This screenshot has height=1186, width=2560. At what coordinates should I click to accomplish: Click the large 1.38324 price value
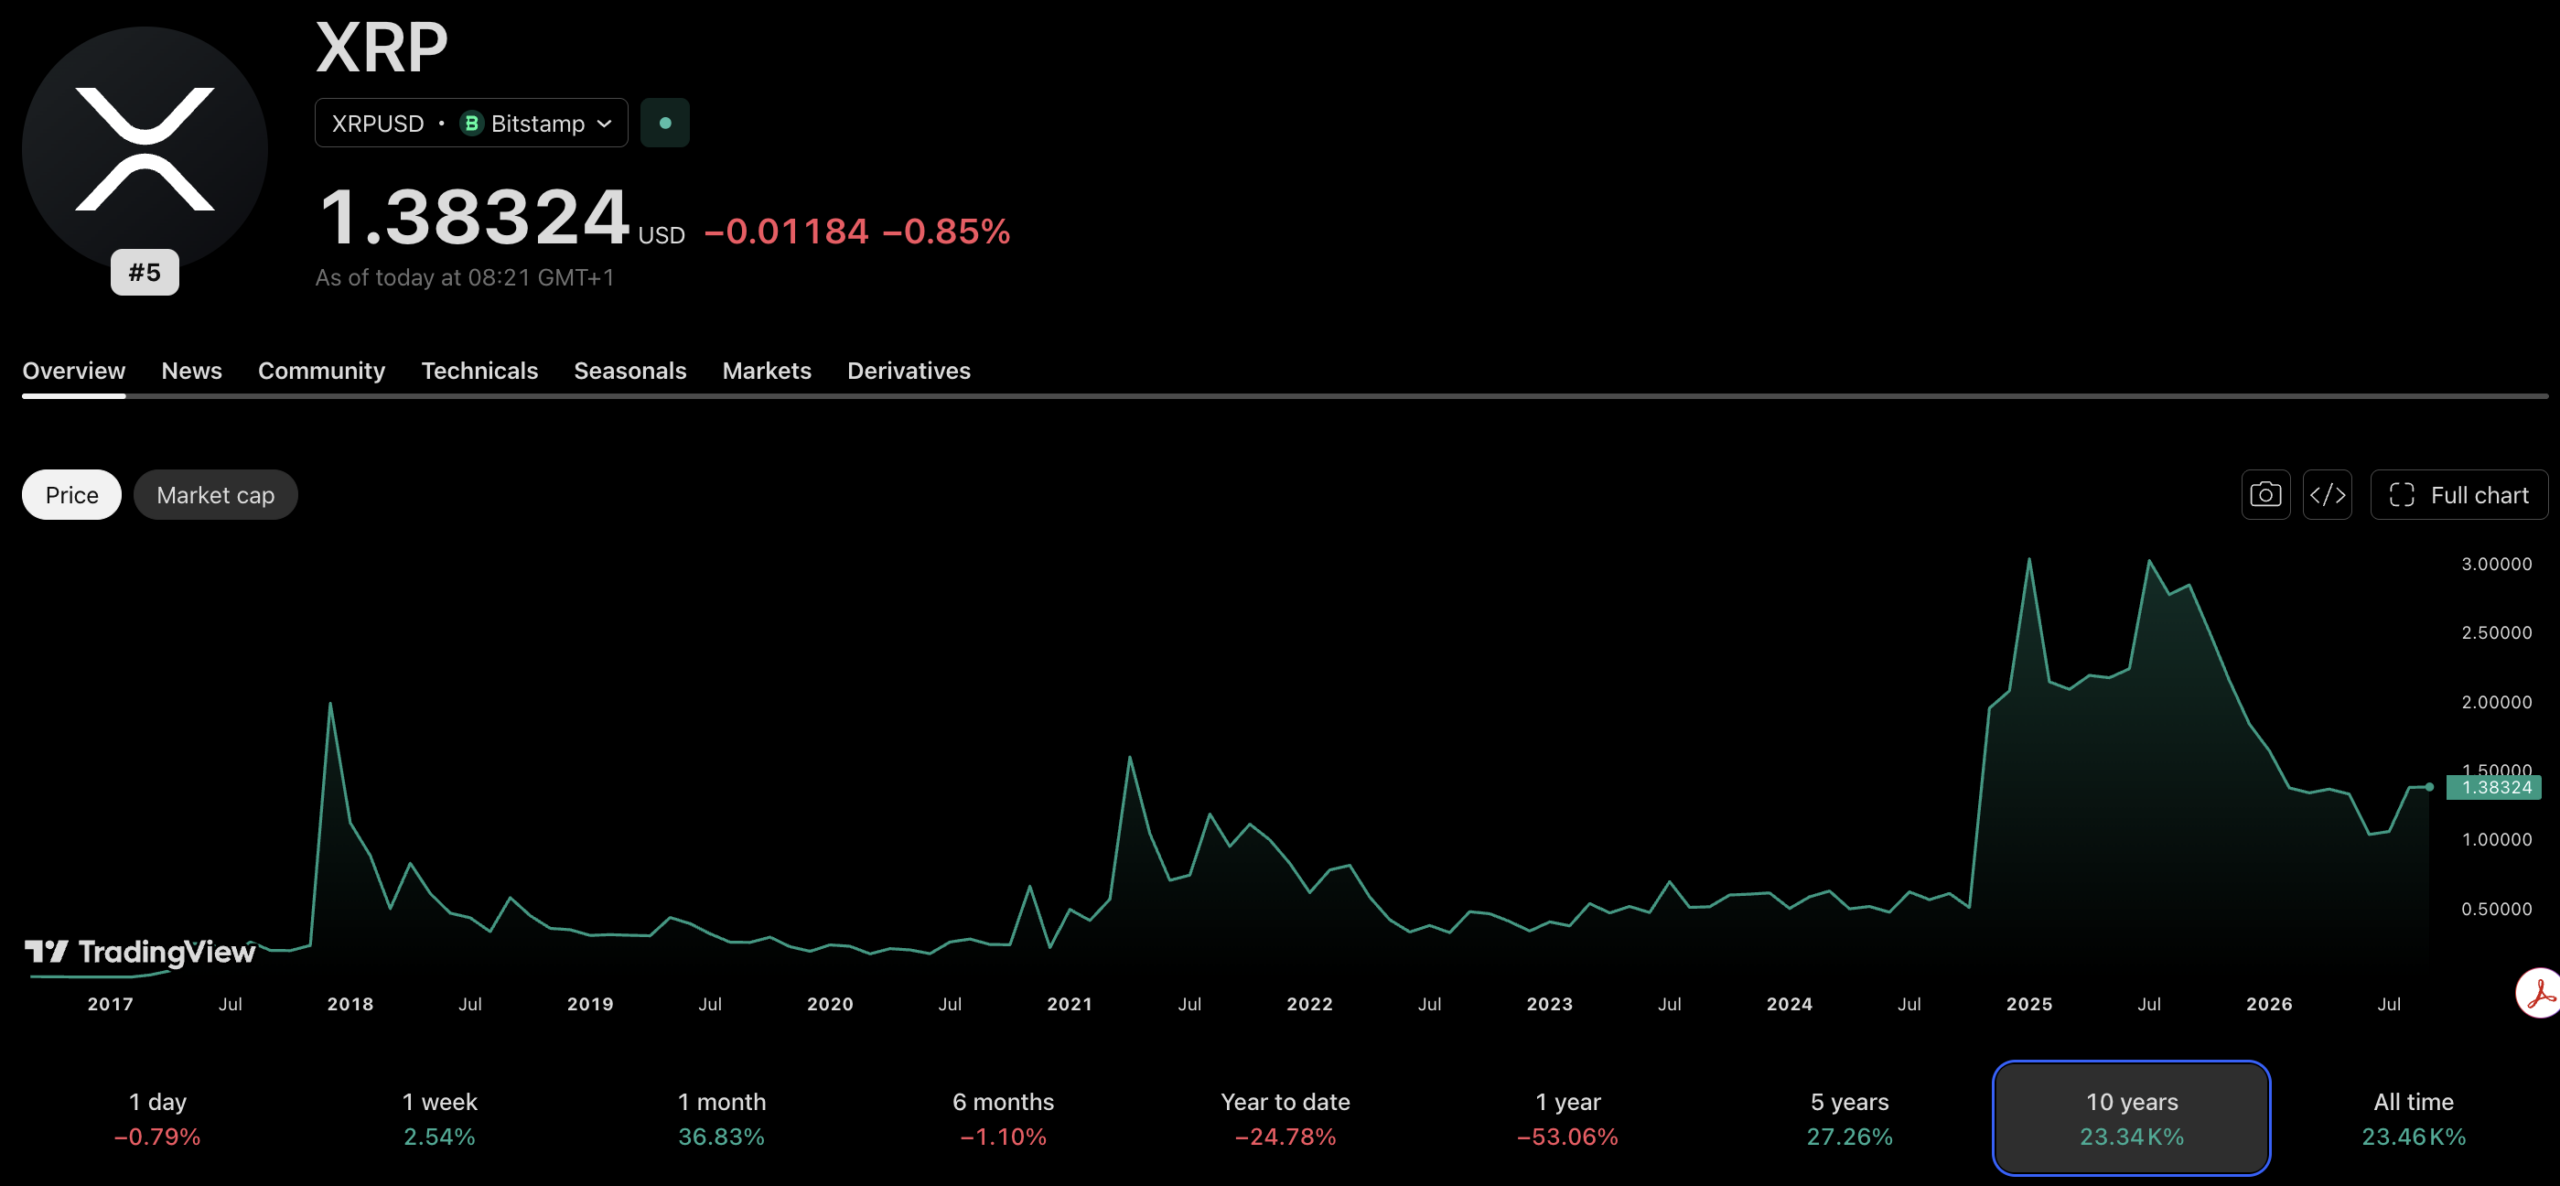(x=474, y=217)
